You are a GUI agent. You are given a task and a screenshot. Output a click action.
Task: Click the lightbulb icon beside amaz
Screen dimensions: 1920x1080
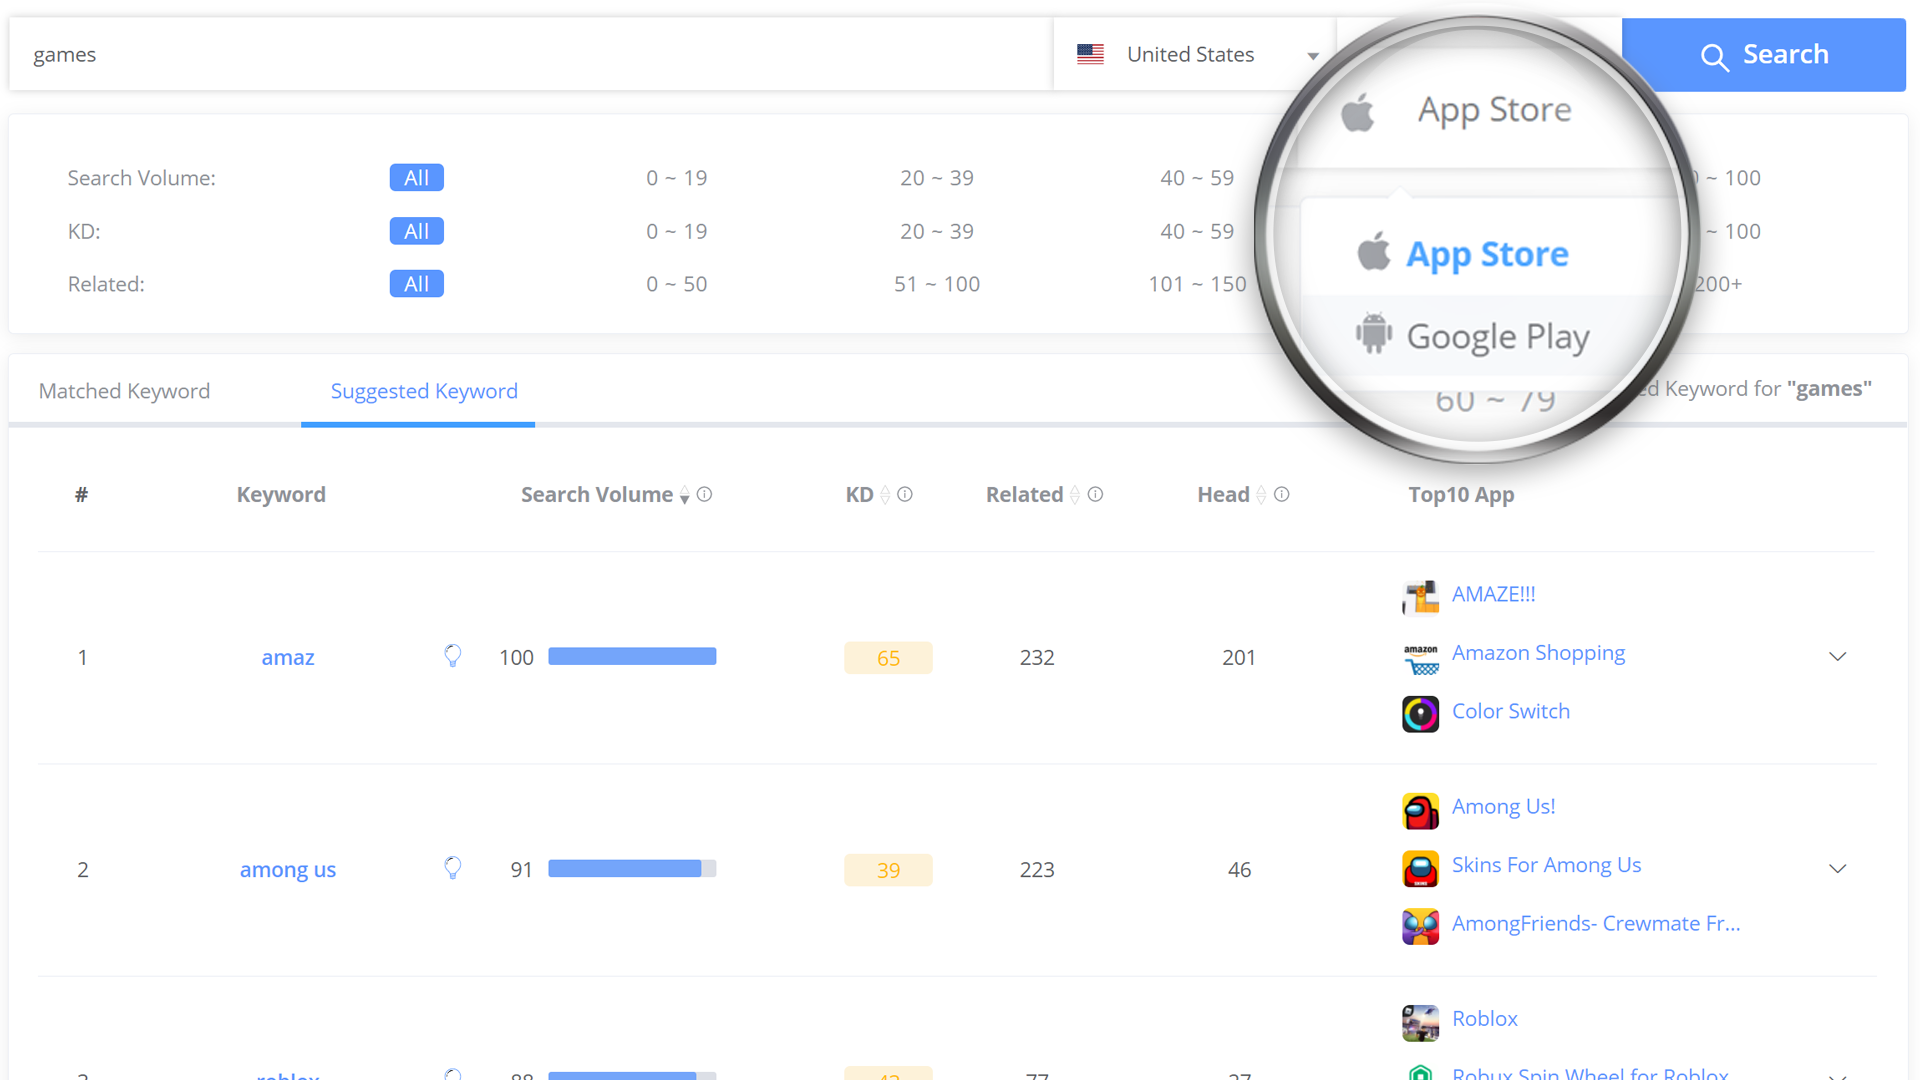(453, 656)
